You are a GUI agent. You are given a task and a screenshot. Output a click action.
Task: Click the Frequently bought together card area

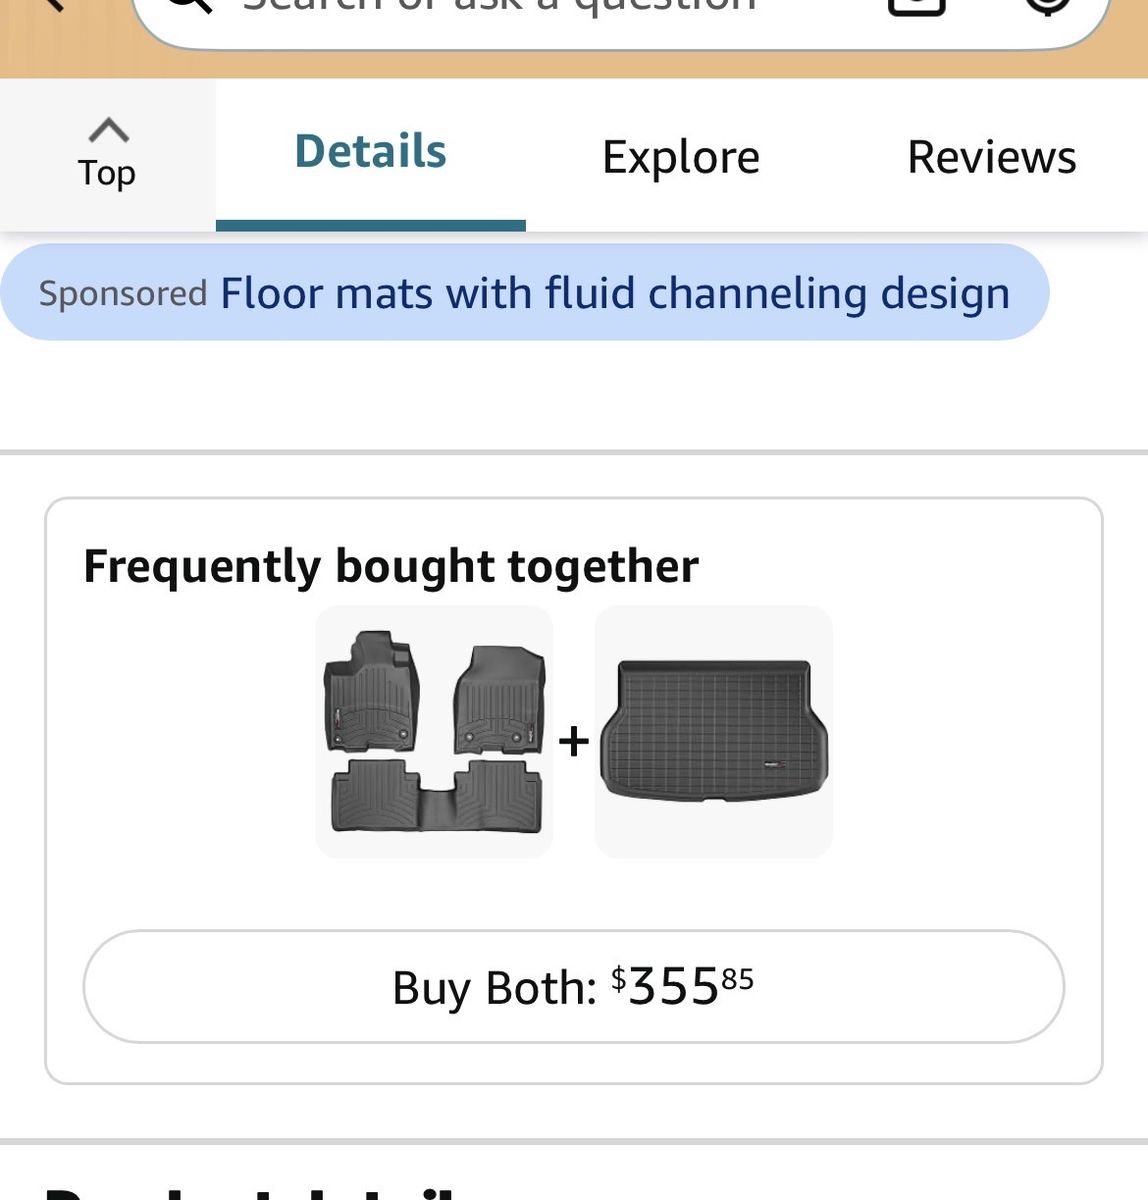574,790
